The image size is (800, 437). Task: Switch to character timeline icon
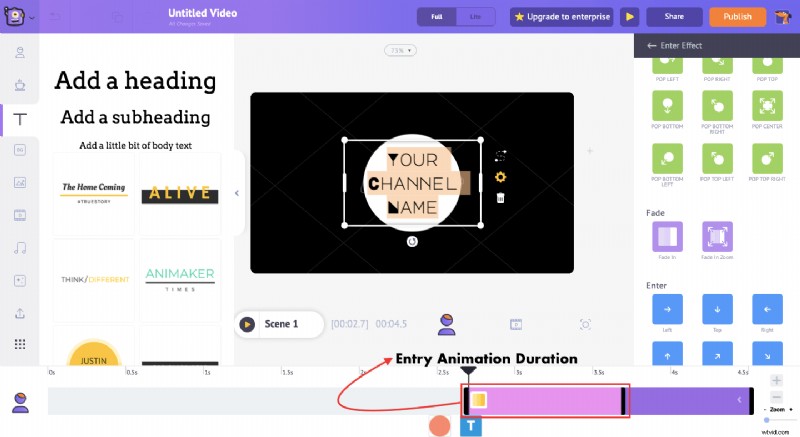446,324
